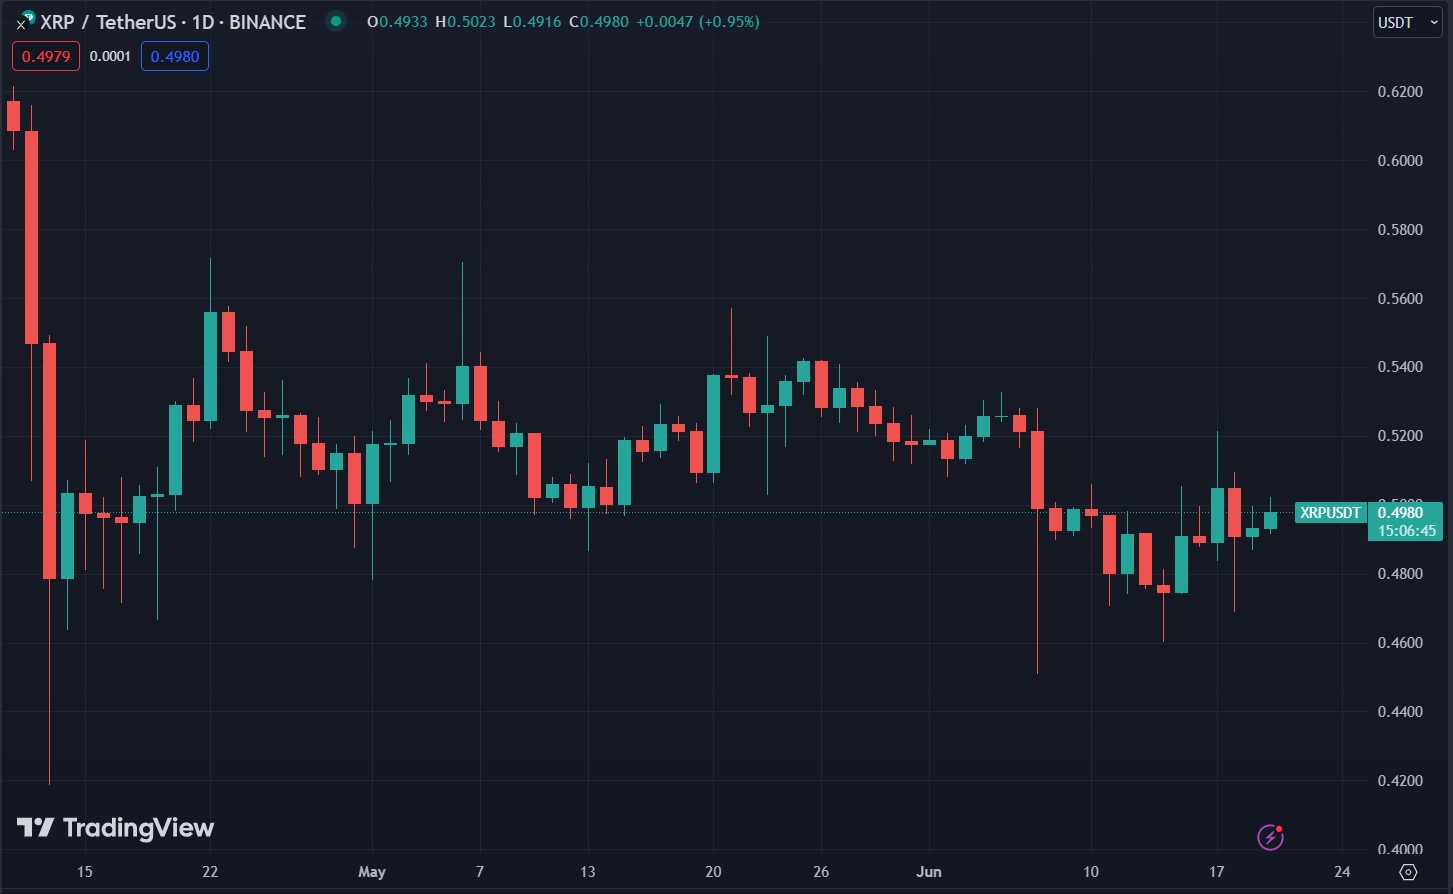Click the green market status dot
The image size is (1453, 894).
tap(336, 21)
